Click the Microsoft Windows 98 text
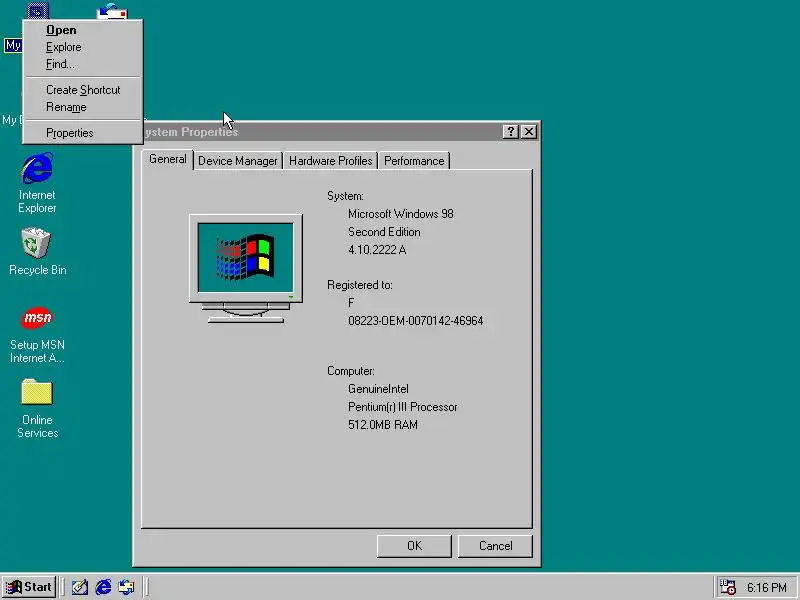 pos(401,214)
